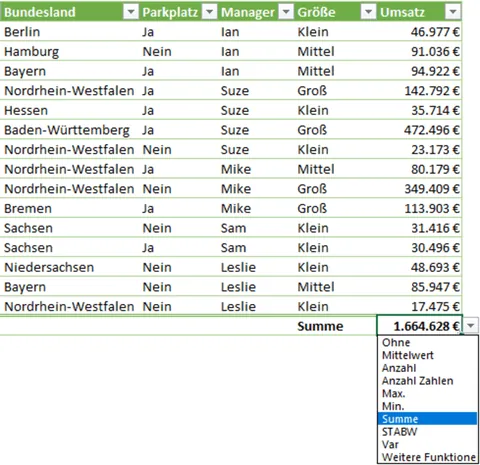This screenshot has height=465, width=480.
Task: Choose Anzahl Zahlen from the function list
Action: click(428, 381)
